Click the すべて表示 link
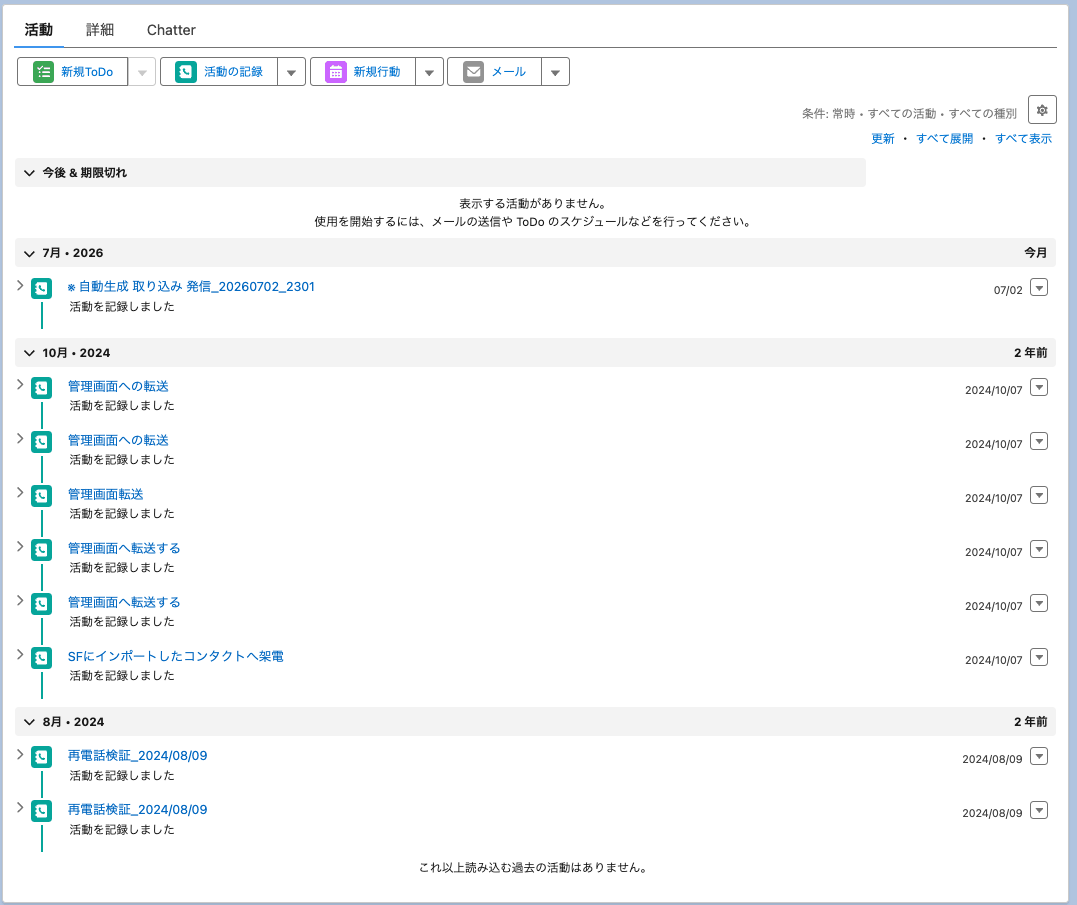The height and width of the screenshot is (905, 1077). 1023,139
